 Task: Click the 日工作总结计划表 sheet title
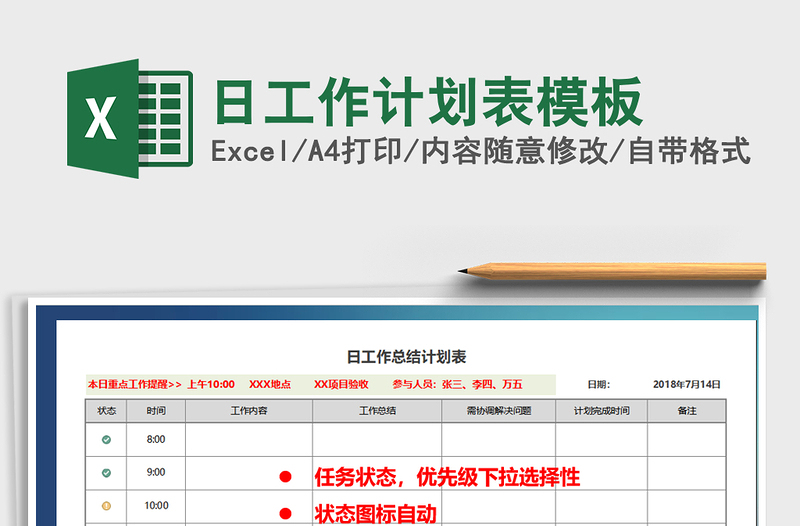(x=406, y=357)
